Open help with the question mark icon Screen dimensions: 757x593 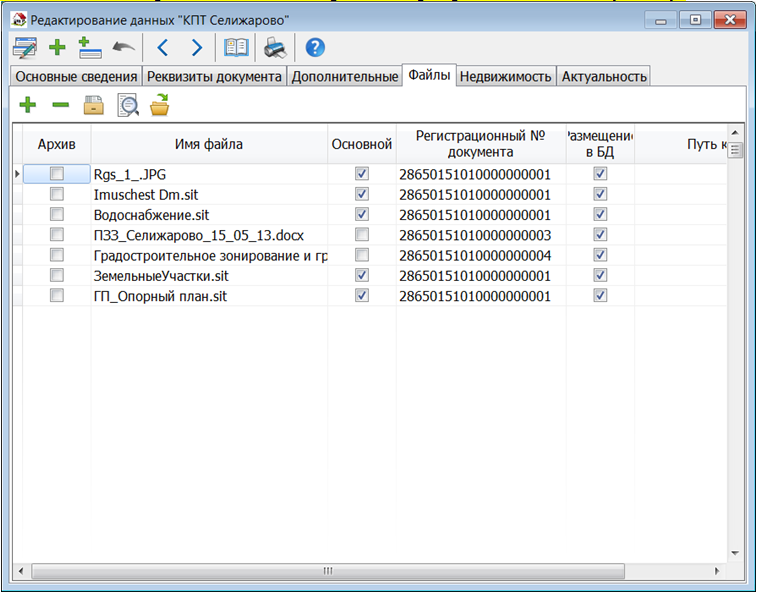[315, 47]
